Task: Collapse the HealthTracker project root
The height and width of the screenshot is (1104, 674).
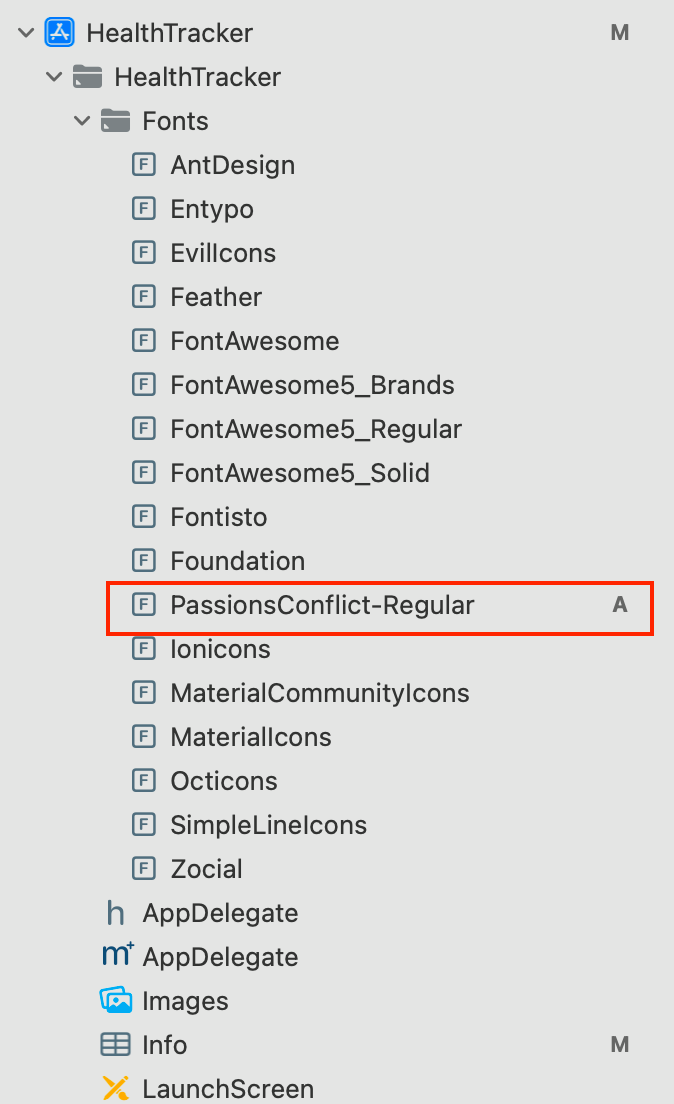Action: pos(23,32)
